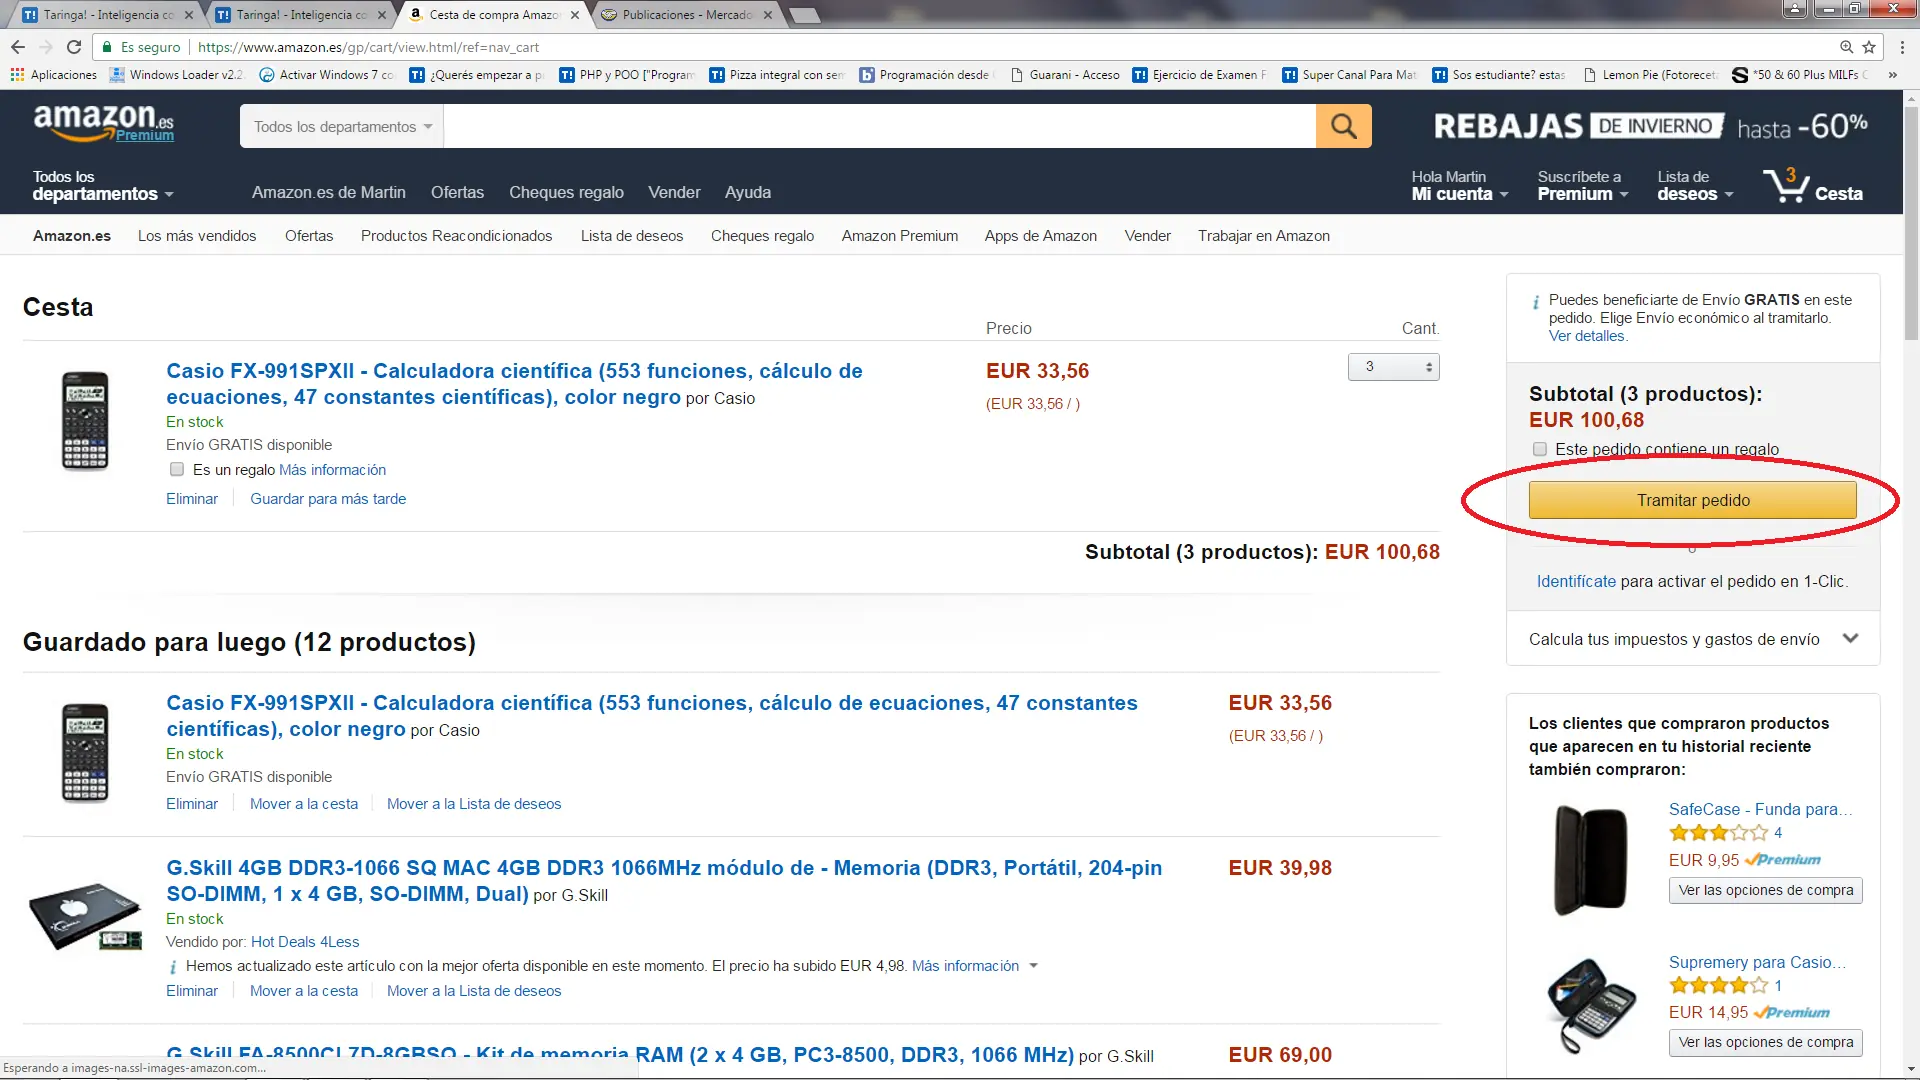Click the orange search magnifier button
Screen dimensions: 1920x1080
pyautogui.click(x=1343, y=126)
